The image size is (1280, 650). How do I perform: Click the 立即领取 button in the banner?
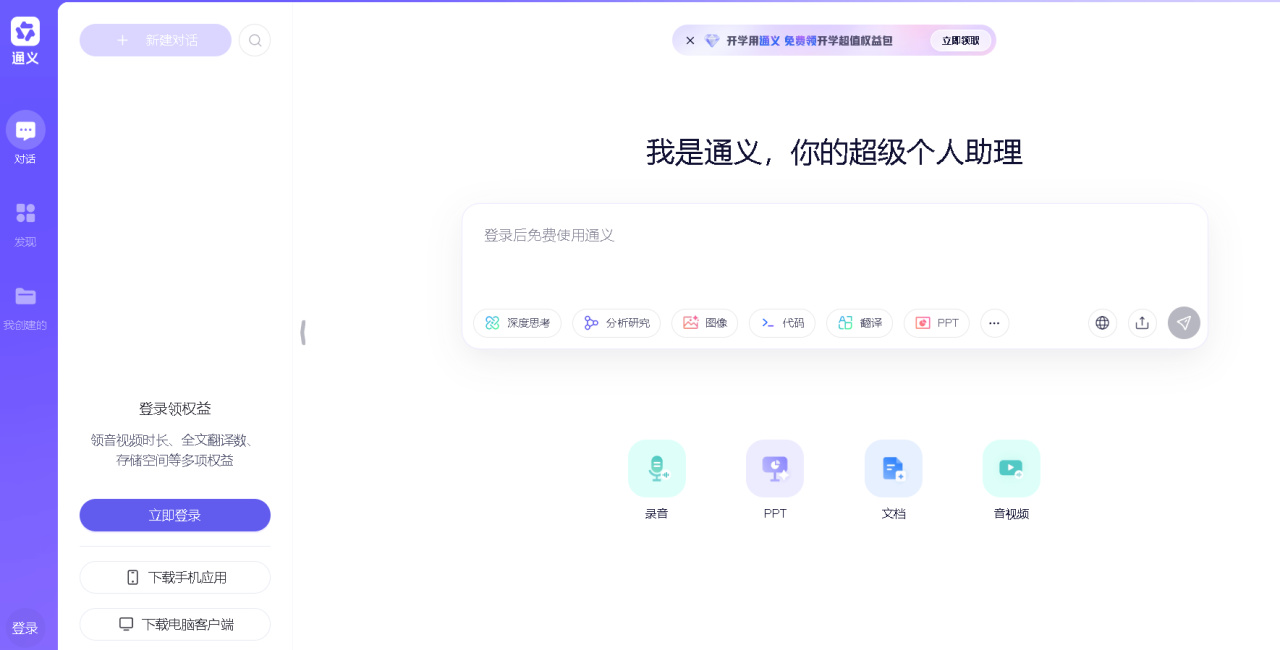pos(961,41)
